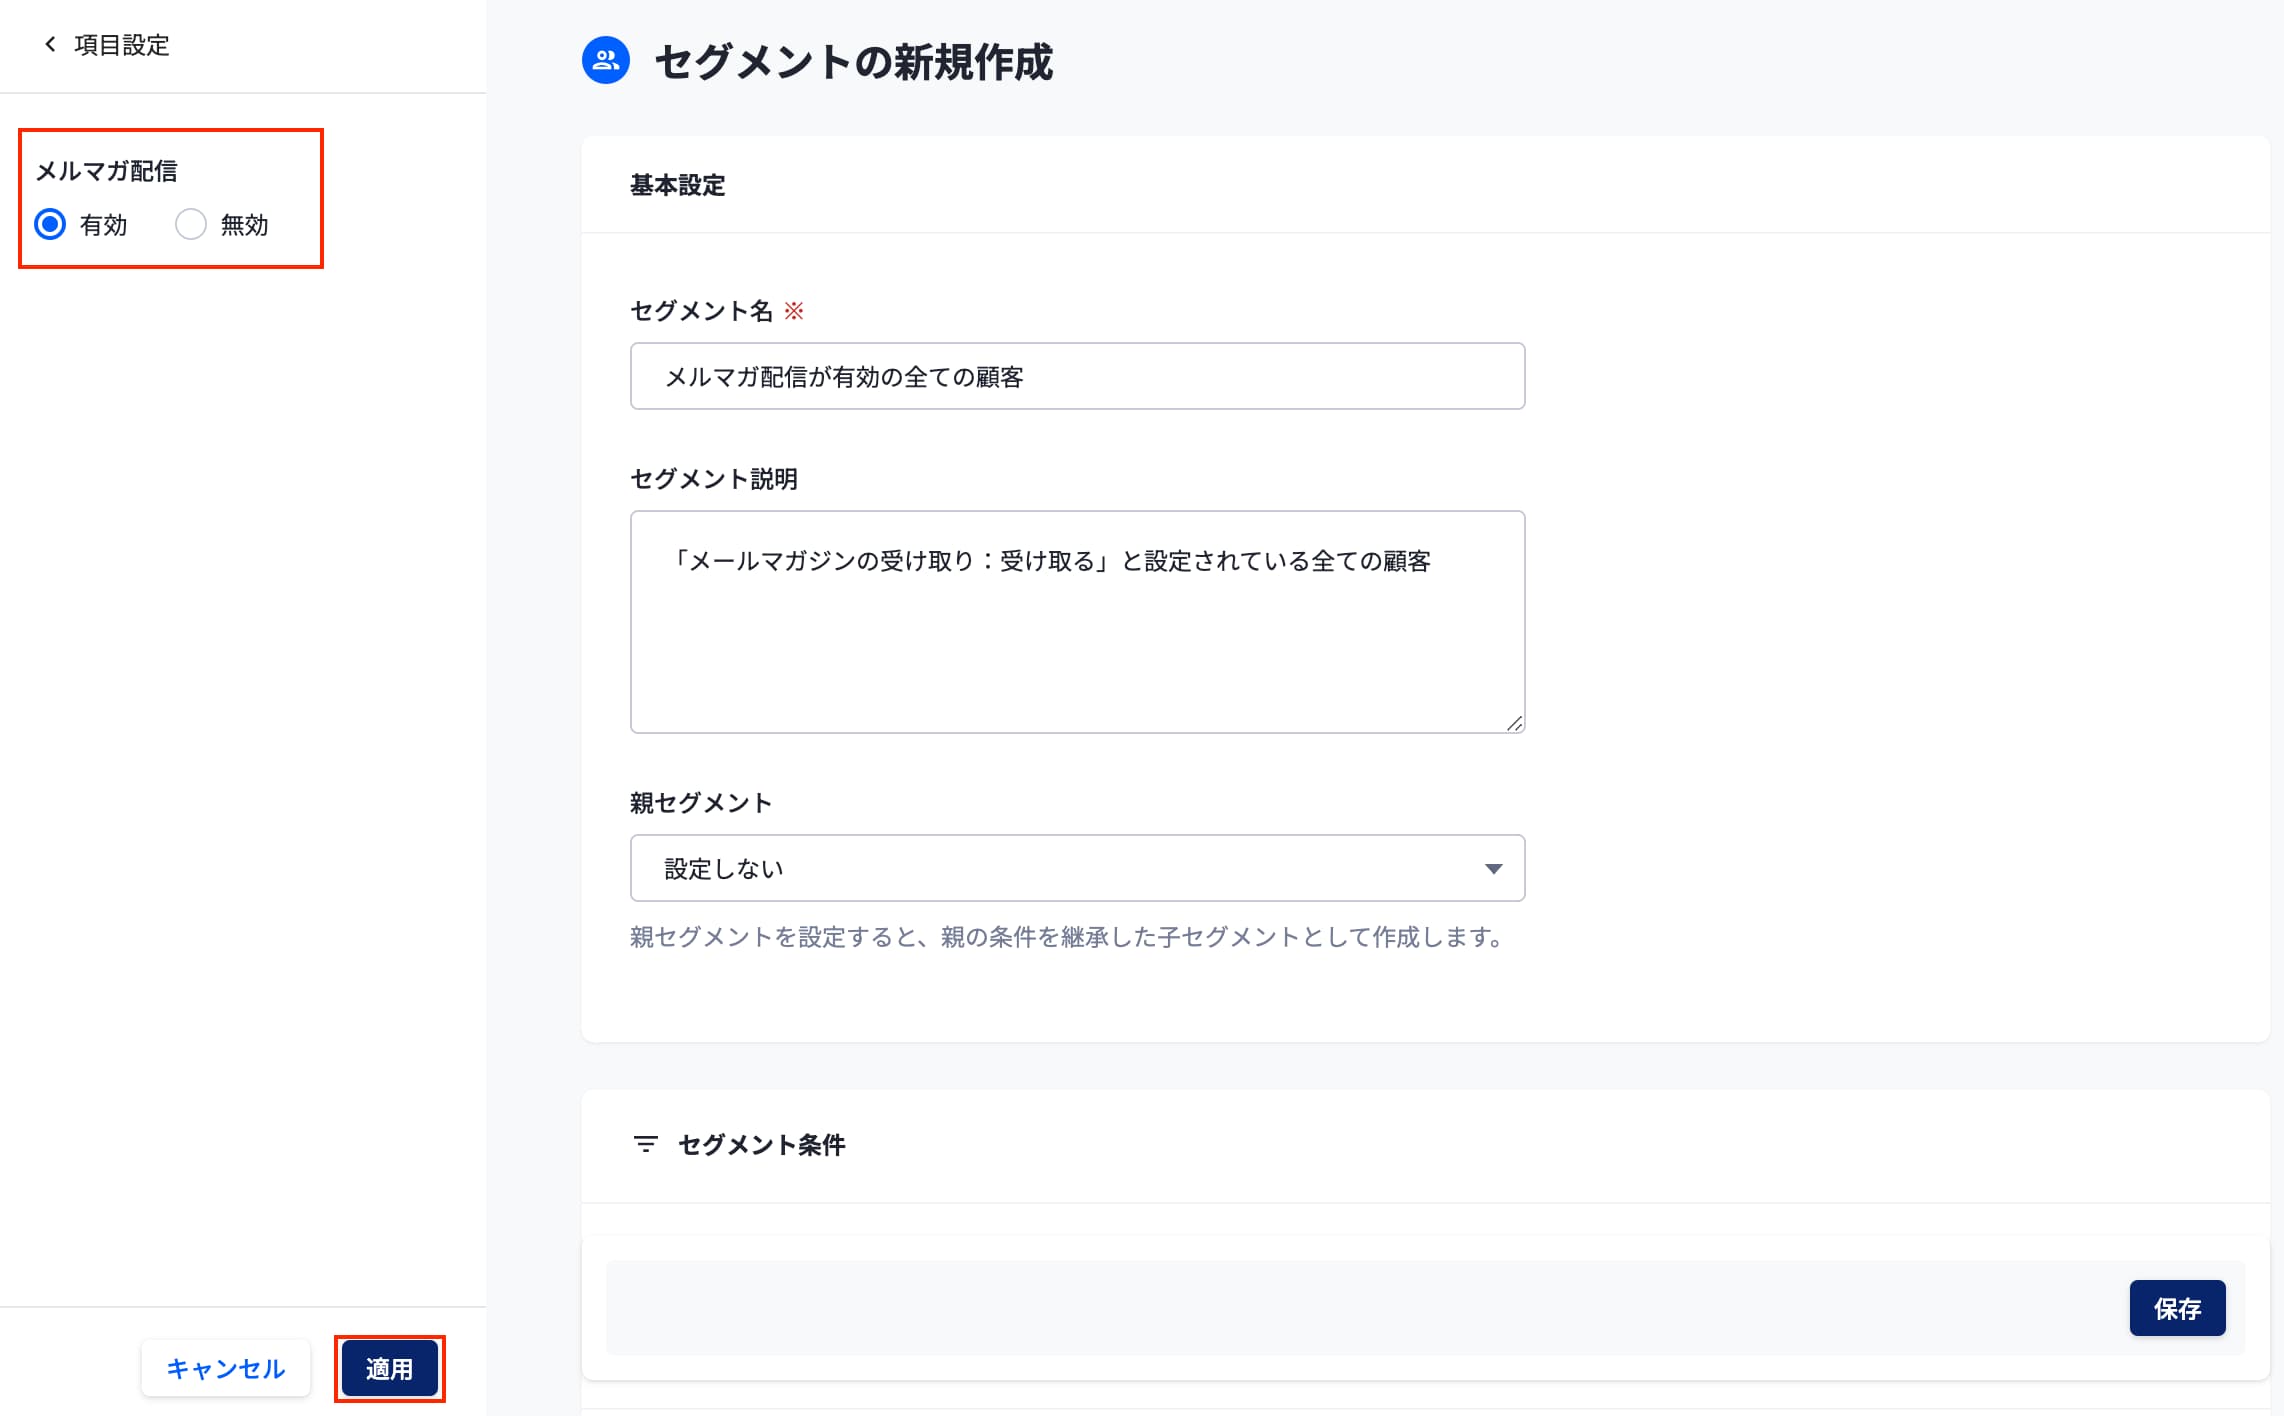Image resolution: width=2284 pixels, height=1416 pixels.
Task: Click inside the セグメント説明 textarea
Action: point(1076,620)
